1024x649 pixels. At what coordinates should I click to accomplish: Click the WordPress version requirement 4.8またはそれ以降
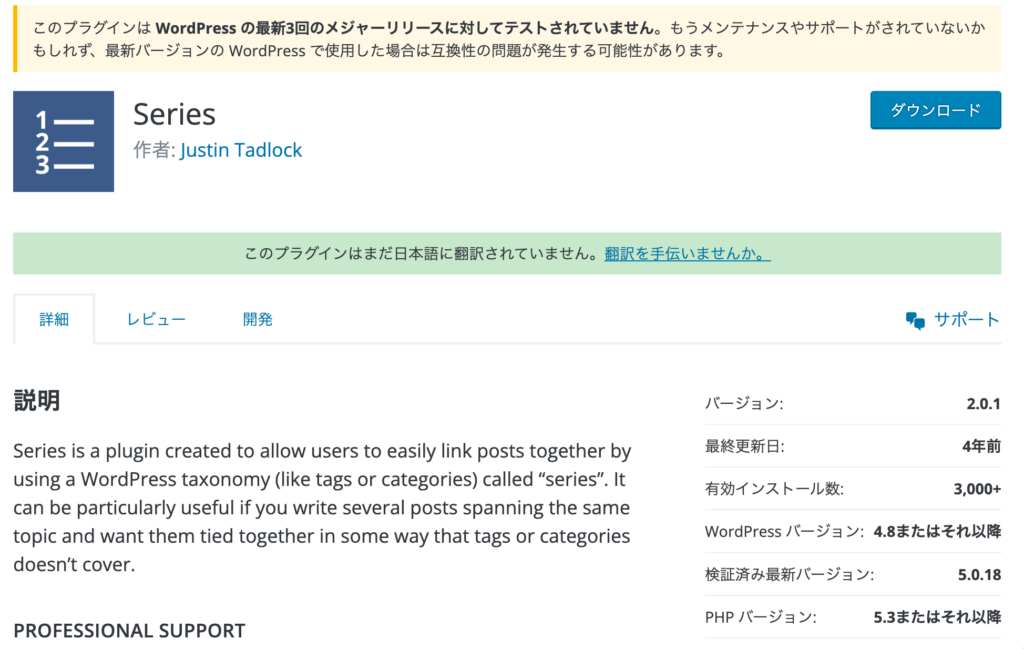937,531
